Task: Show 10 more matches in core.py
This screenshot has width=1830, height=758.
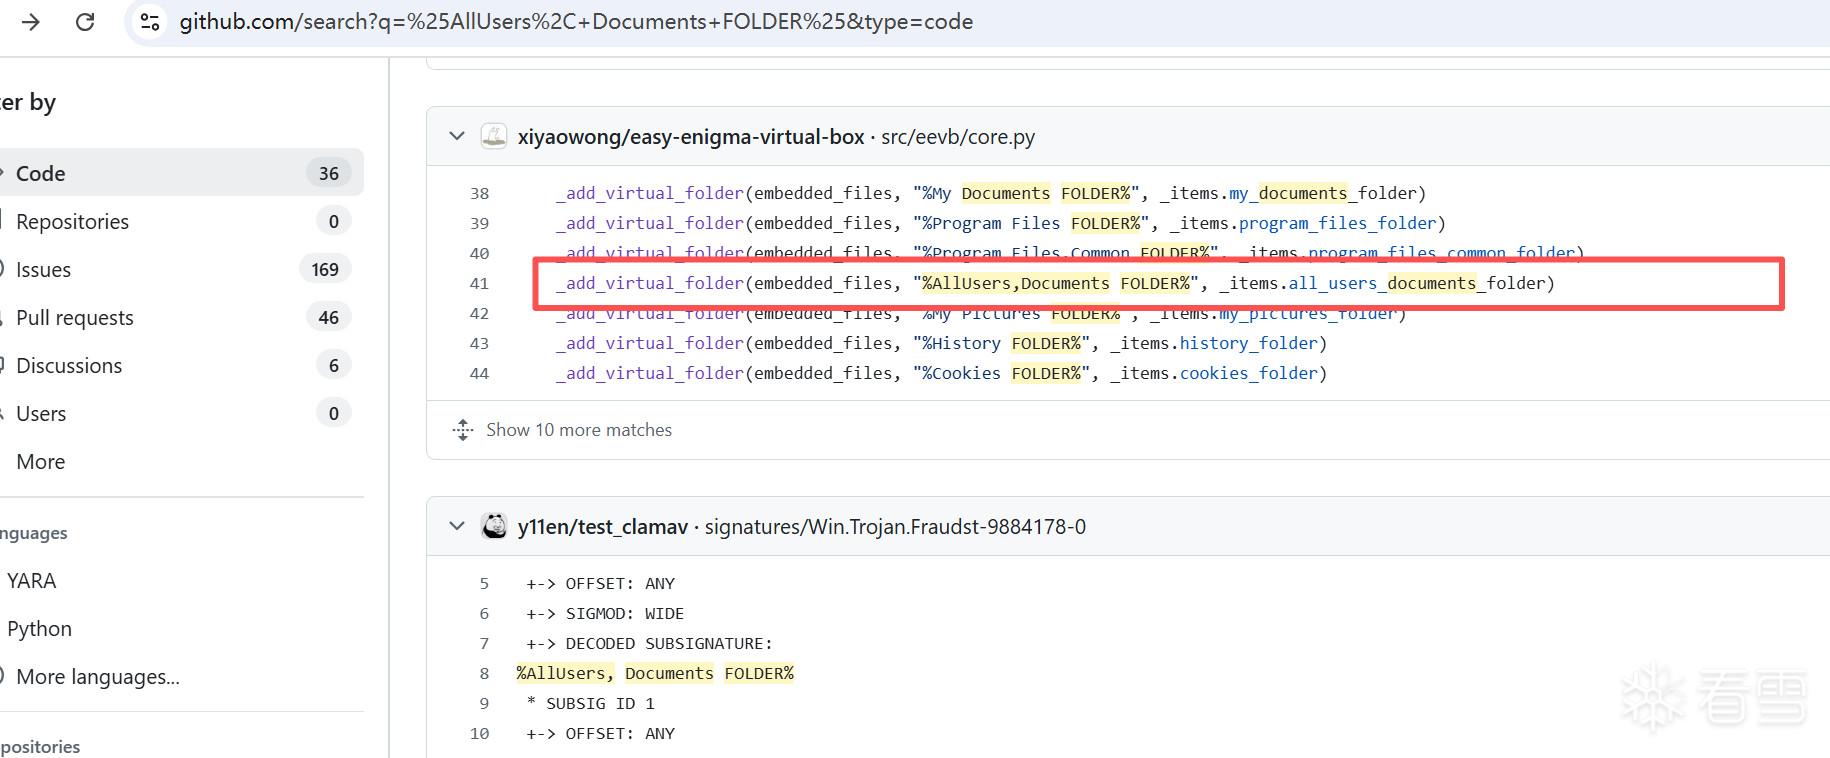Action: [579, 429]
